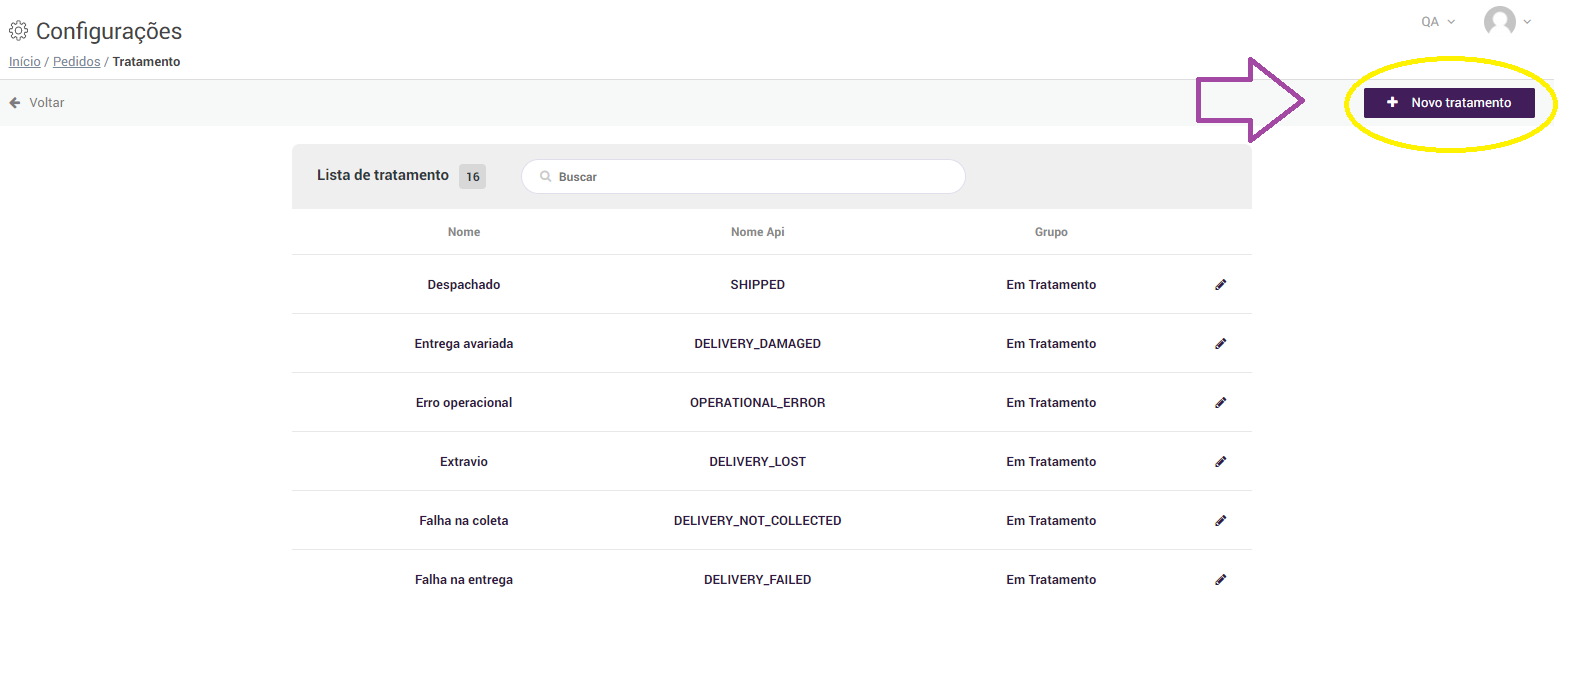This screenshot has width=1580, height=678.
Task: Create a Novo tratamento
Action: pos(1449,103)
